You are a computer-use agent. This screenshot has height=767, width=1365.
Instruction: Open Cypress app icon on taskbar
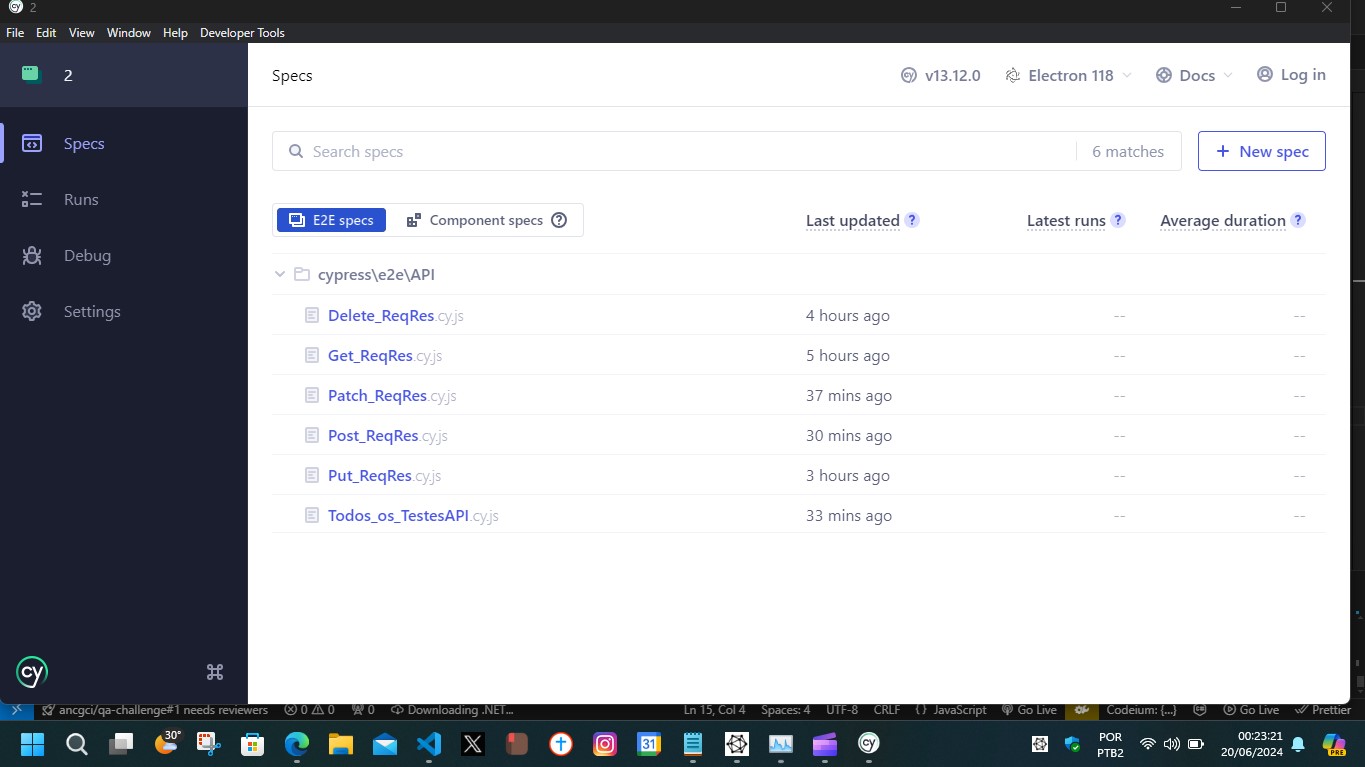click(x=869, y=744)
